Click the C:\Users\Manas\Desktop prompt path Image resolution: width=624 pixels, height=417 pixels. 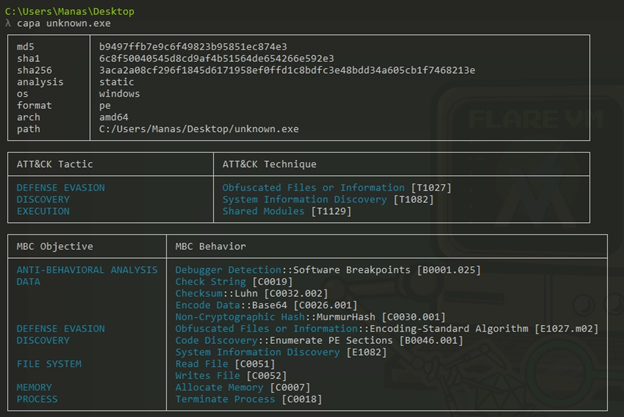[68, 10]
